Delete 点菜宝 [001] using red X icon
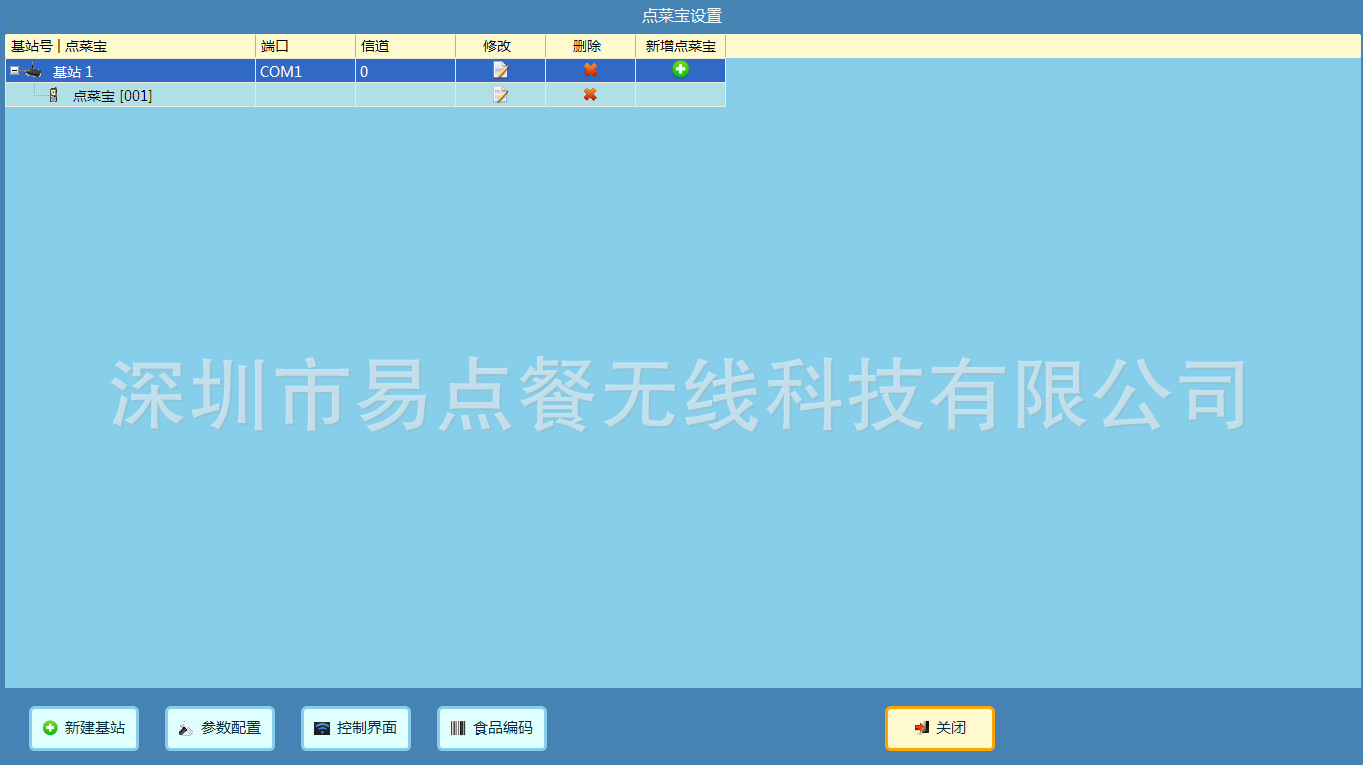This screenshot has height=765, width=1363. (x=590, y=94)
